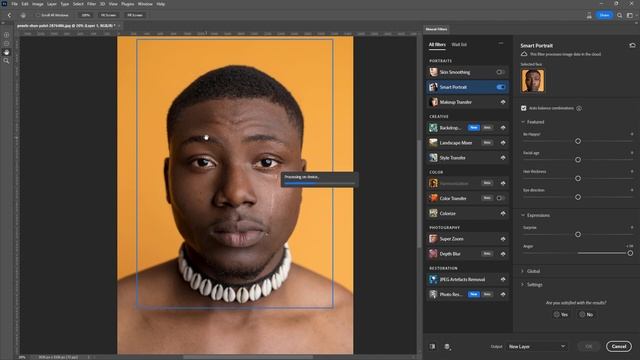Collapse the Expressions section
Viewport: 640px width, 360px height.
click(523, 215)
